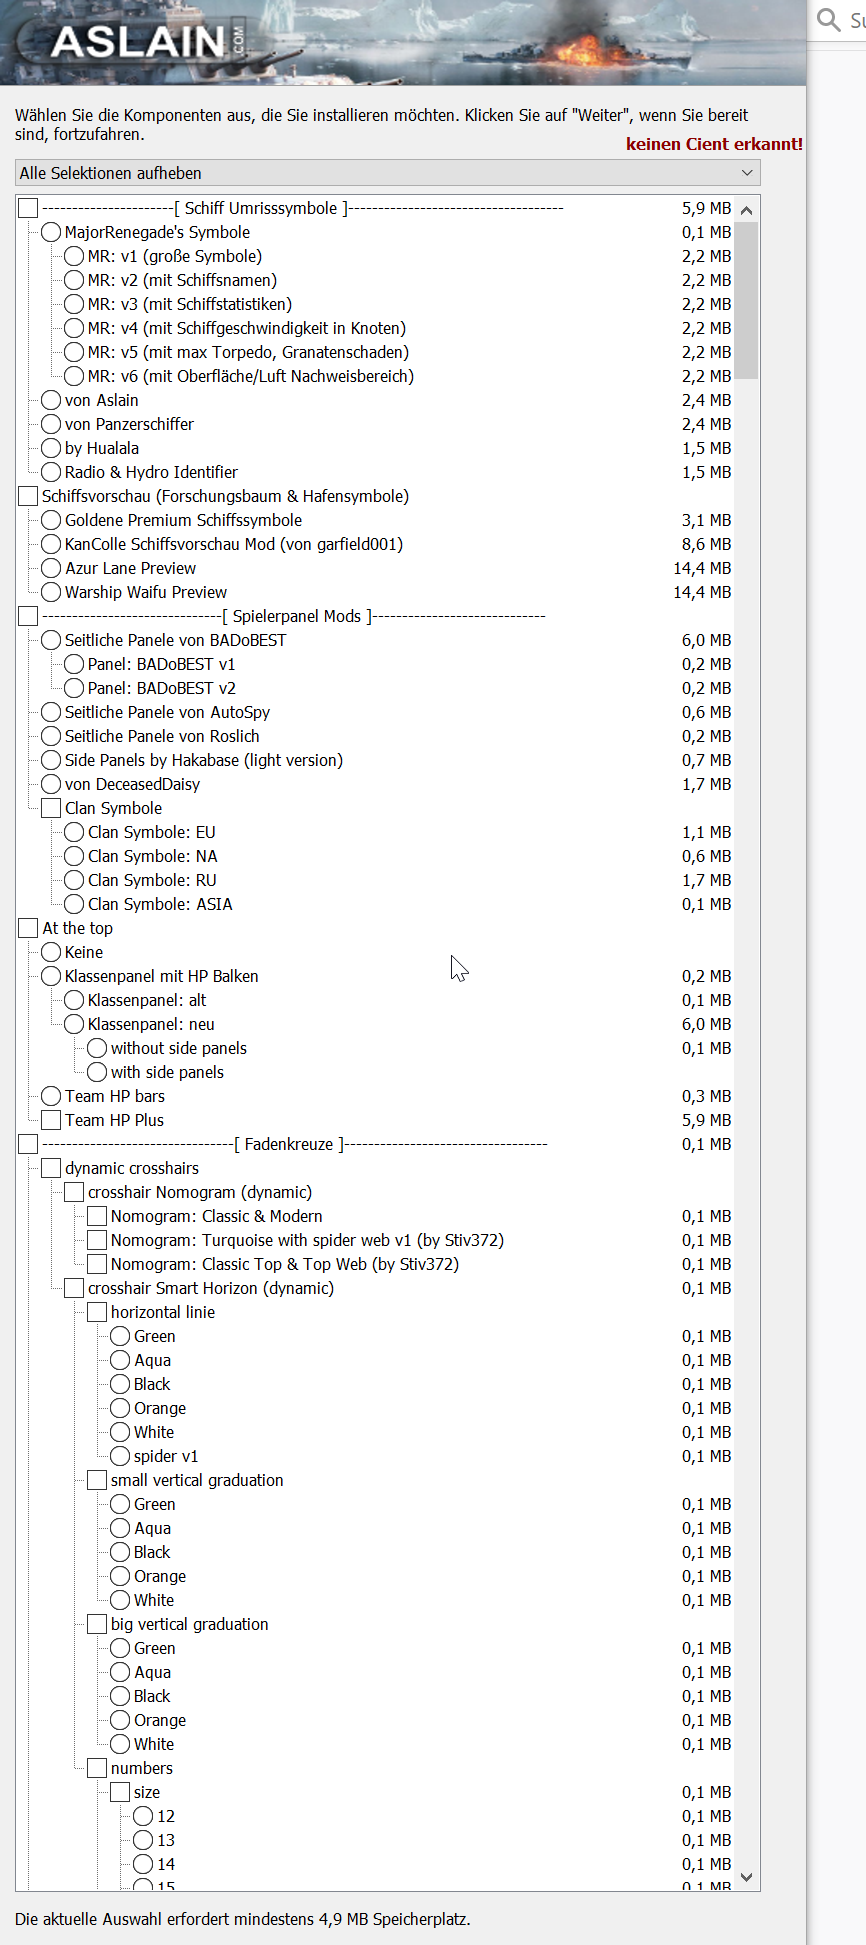Enable 'Nomogram: Turquoise with spider web v1'

tap(97, 1240)
